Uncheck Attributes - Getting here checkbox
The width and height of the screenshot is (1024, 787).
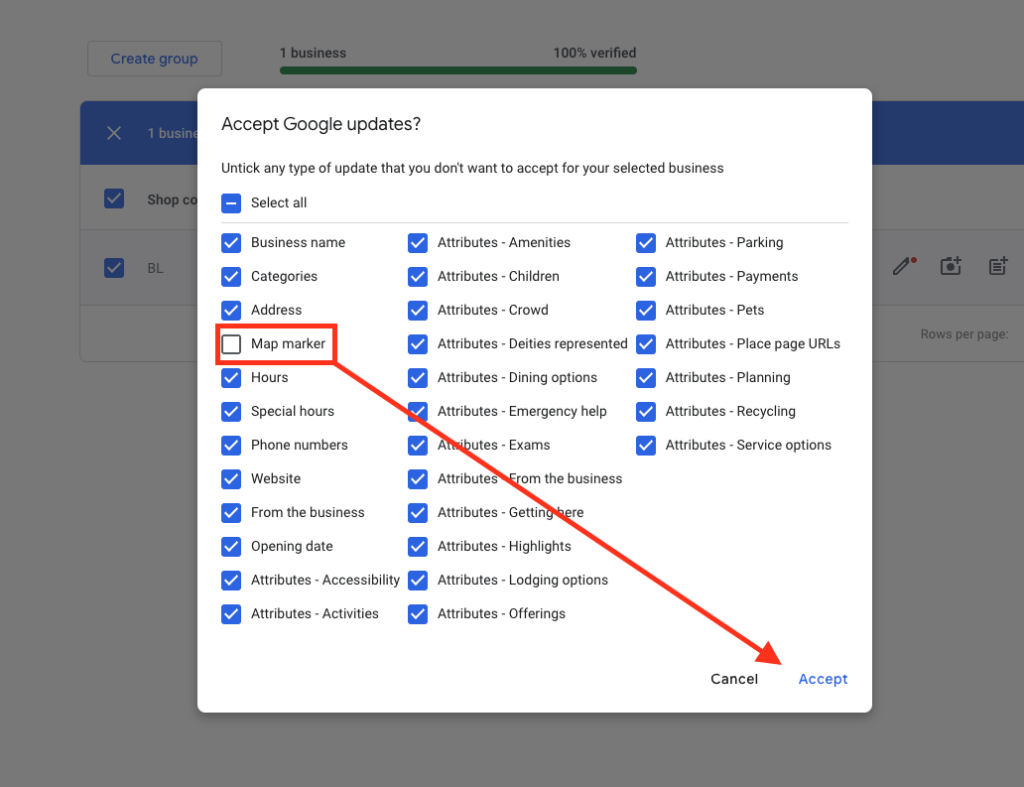coord(418,513)
